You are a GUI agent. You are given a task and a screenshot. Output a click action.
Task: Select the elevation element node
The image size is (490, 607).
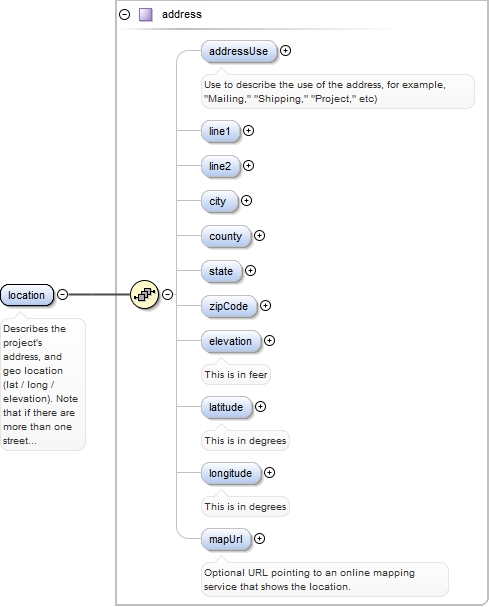pos(231,341)
